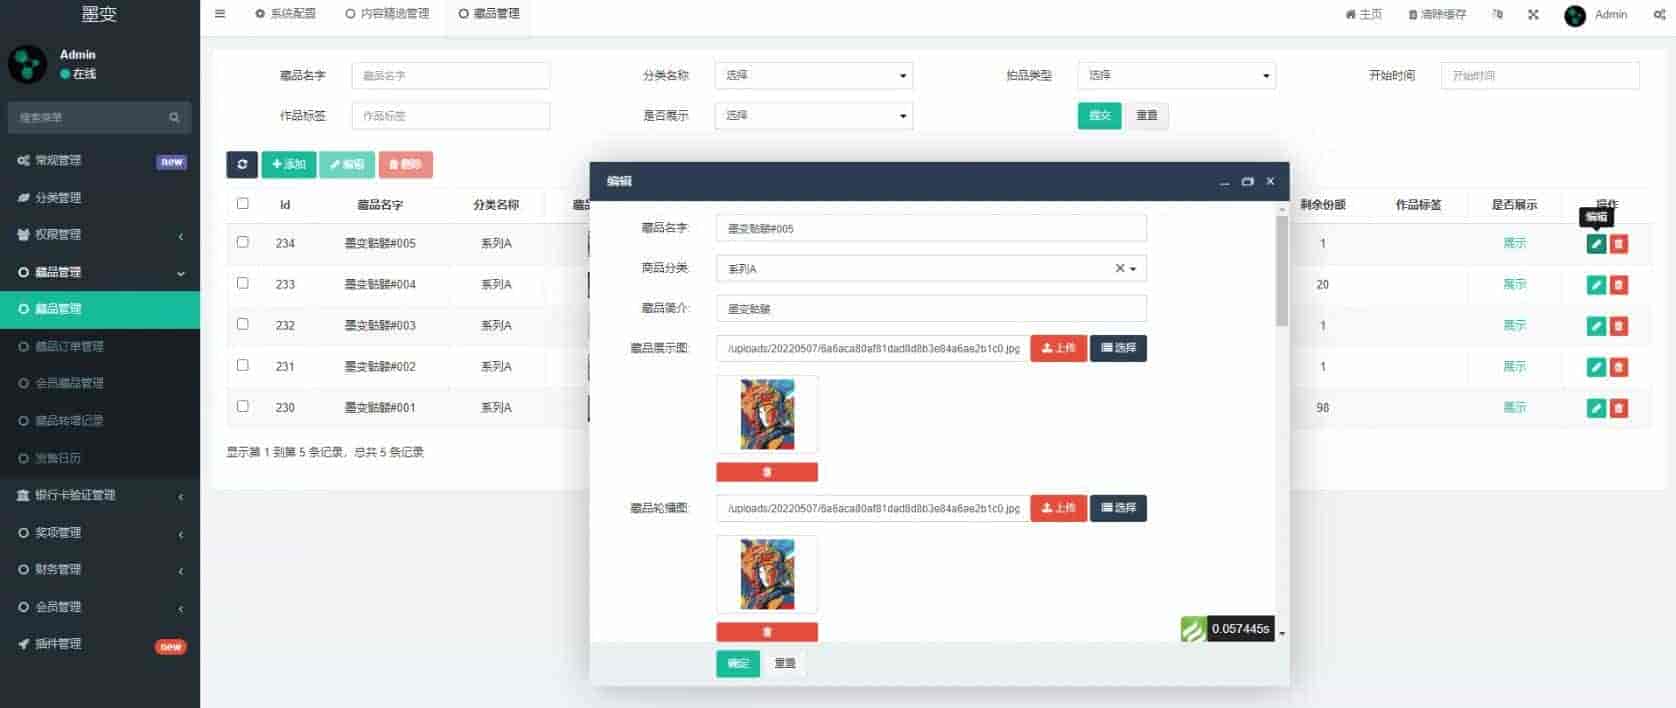1676x708 pixels.
Task: Click the edit pencil icon for row 230
Action: pos(1596,408)
